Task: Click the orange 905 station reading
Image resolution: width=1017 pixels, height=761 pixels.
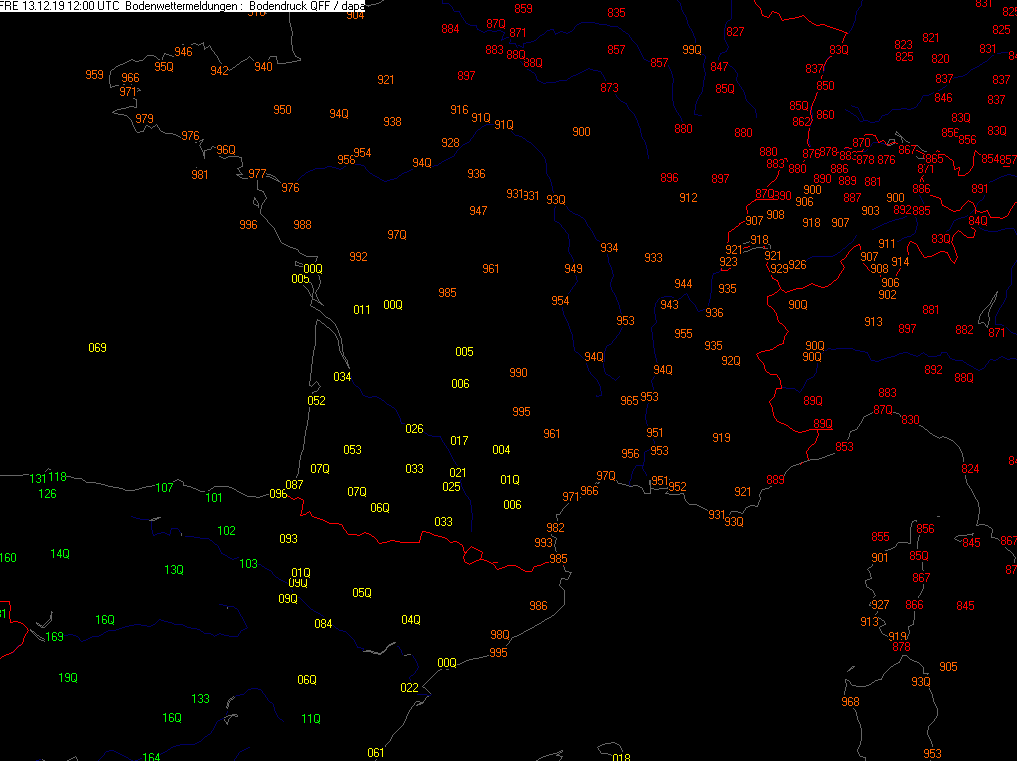Action: (x=948, y=667)
